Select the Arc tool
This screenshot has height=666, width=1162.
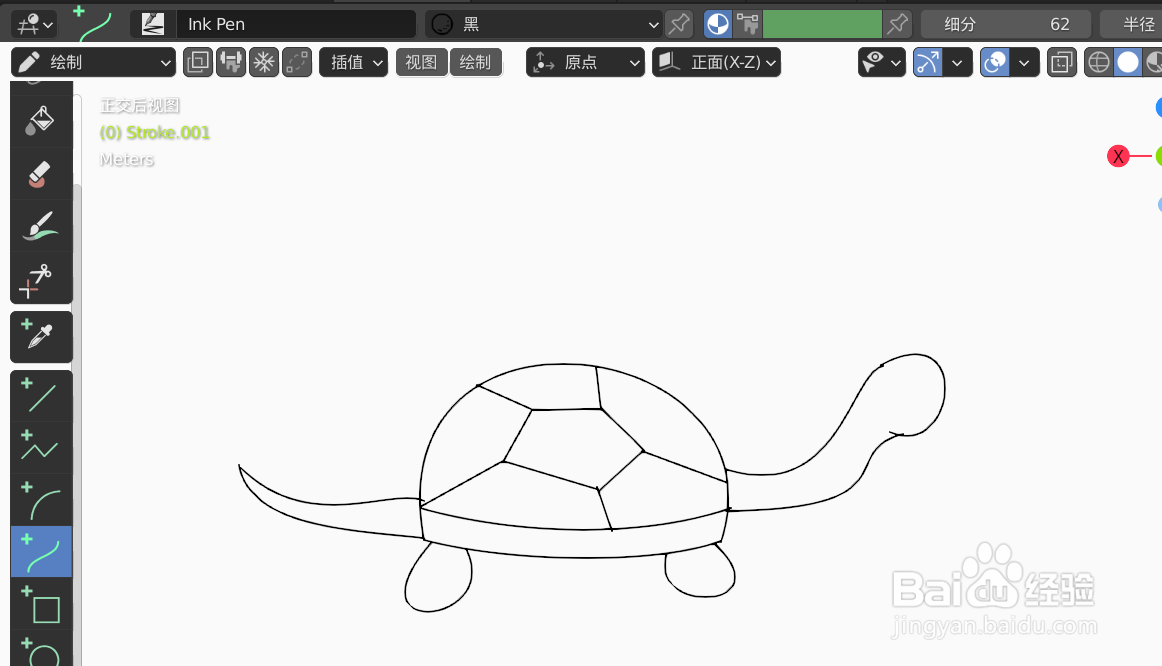pos(41,500)
